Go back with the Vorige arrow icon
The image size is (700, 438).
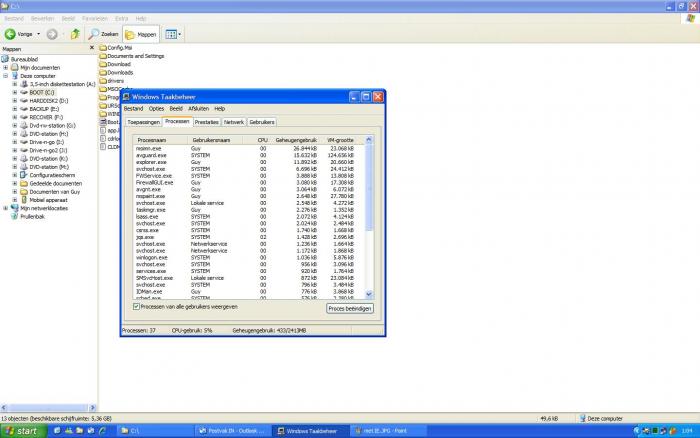coord(10,34)
